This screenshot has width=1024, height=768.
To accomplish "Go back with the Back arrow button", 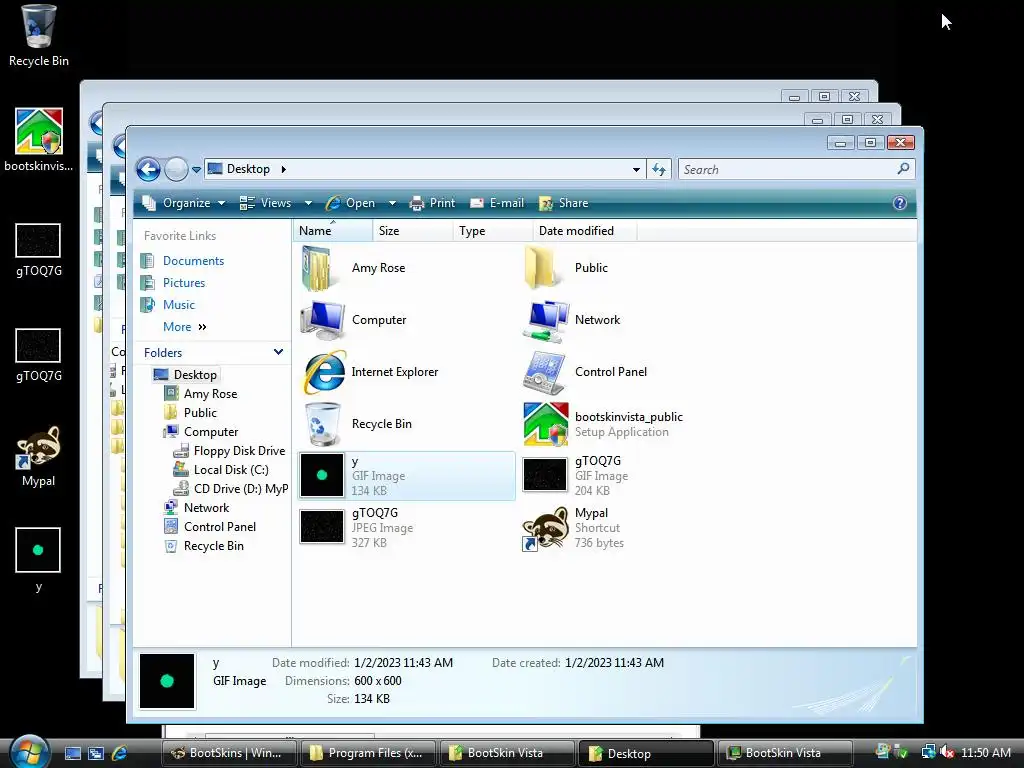I will [x=148, y=169].
